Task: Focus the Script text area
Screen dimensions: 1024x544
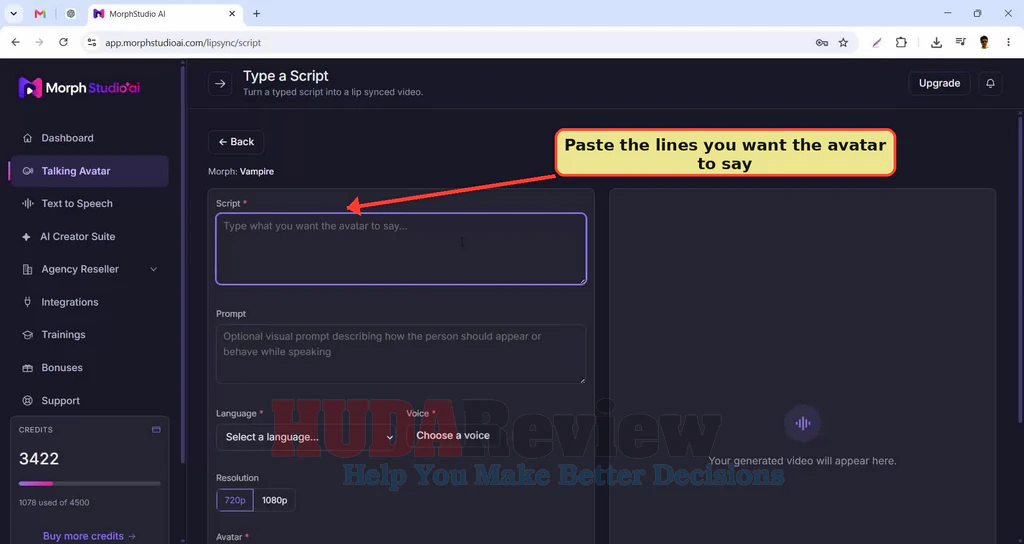Action: (x=401, y=249)
